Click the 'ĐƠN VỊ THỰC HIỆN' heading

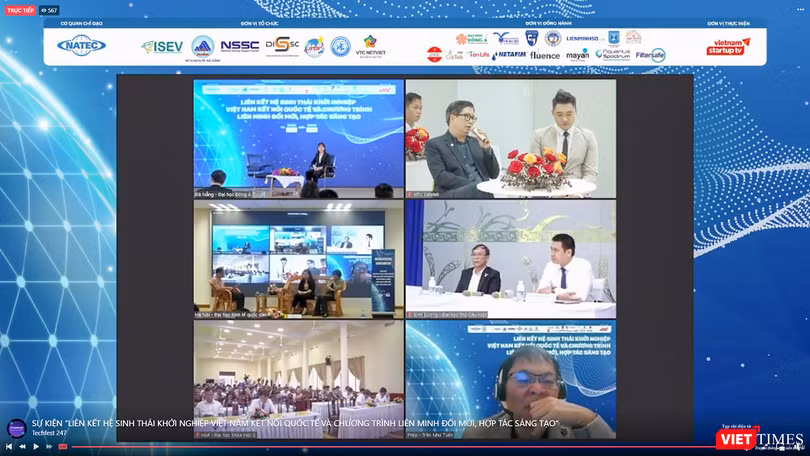pyautogui.click(x=728, y=24)
